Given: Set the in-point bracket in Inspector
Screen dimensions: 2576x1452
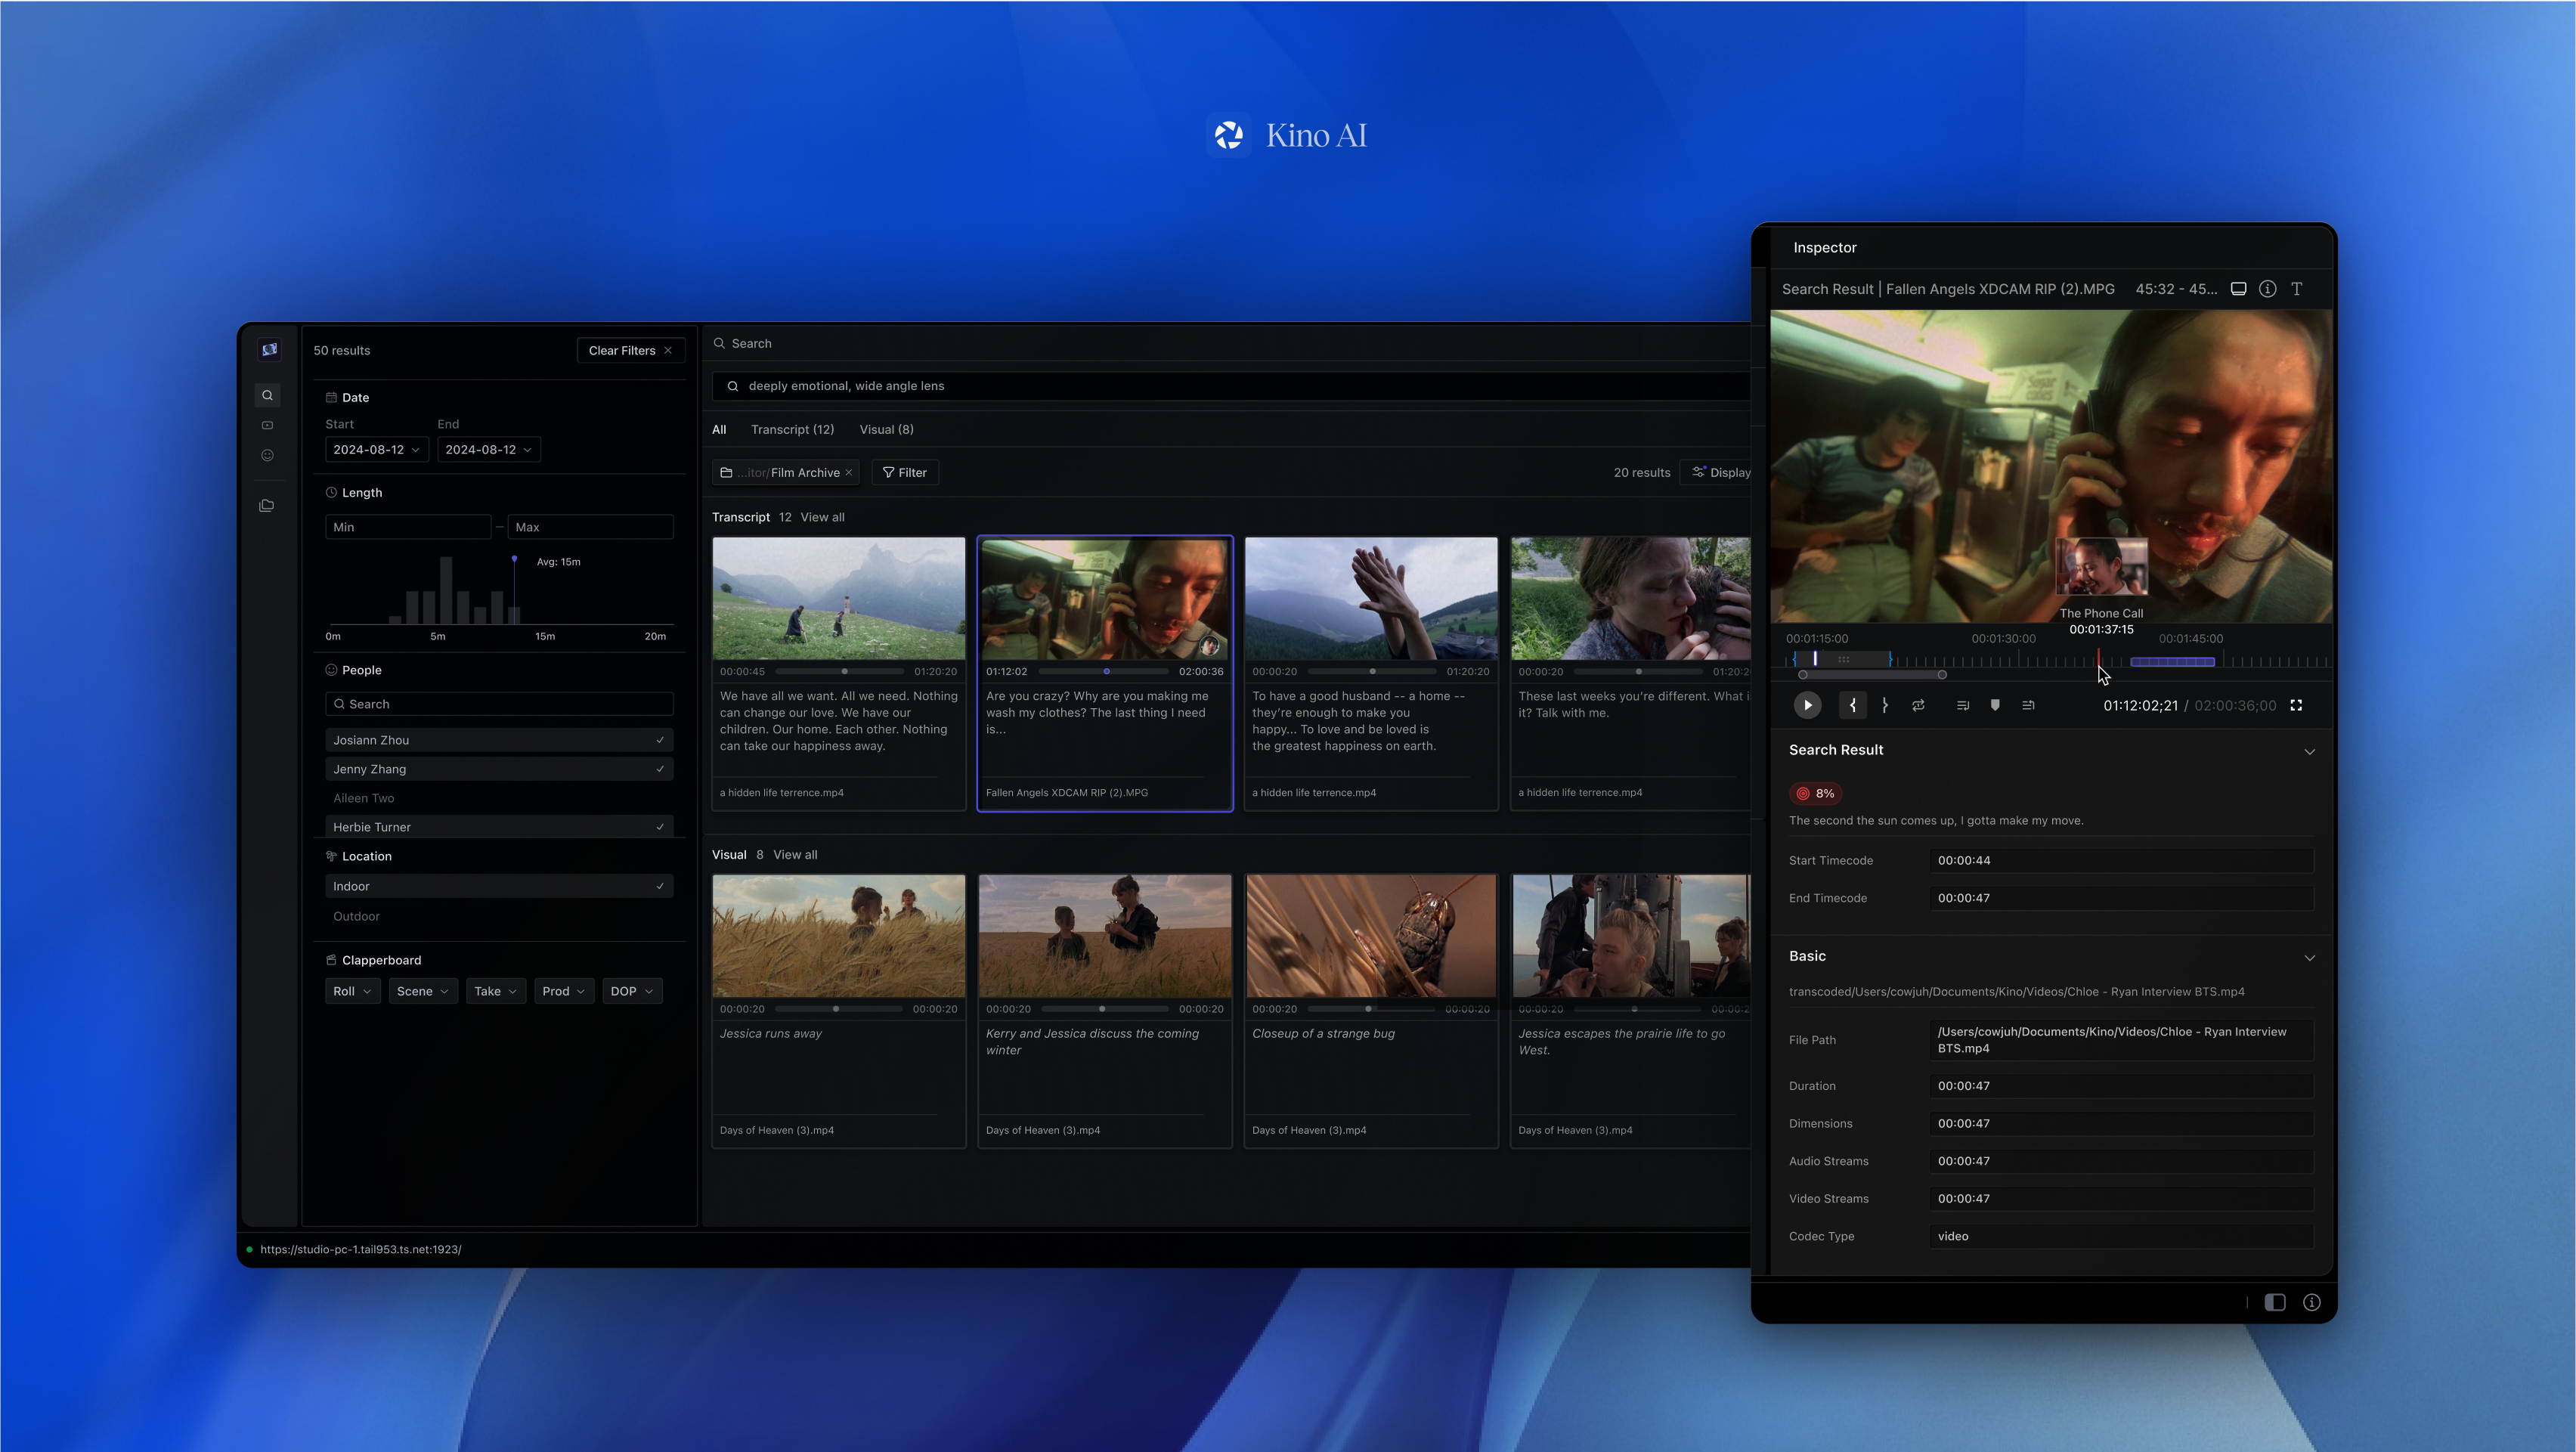Looking at the screenshot, I should [1852, 705].
